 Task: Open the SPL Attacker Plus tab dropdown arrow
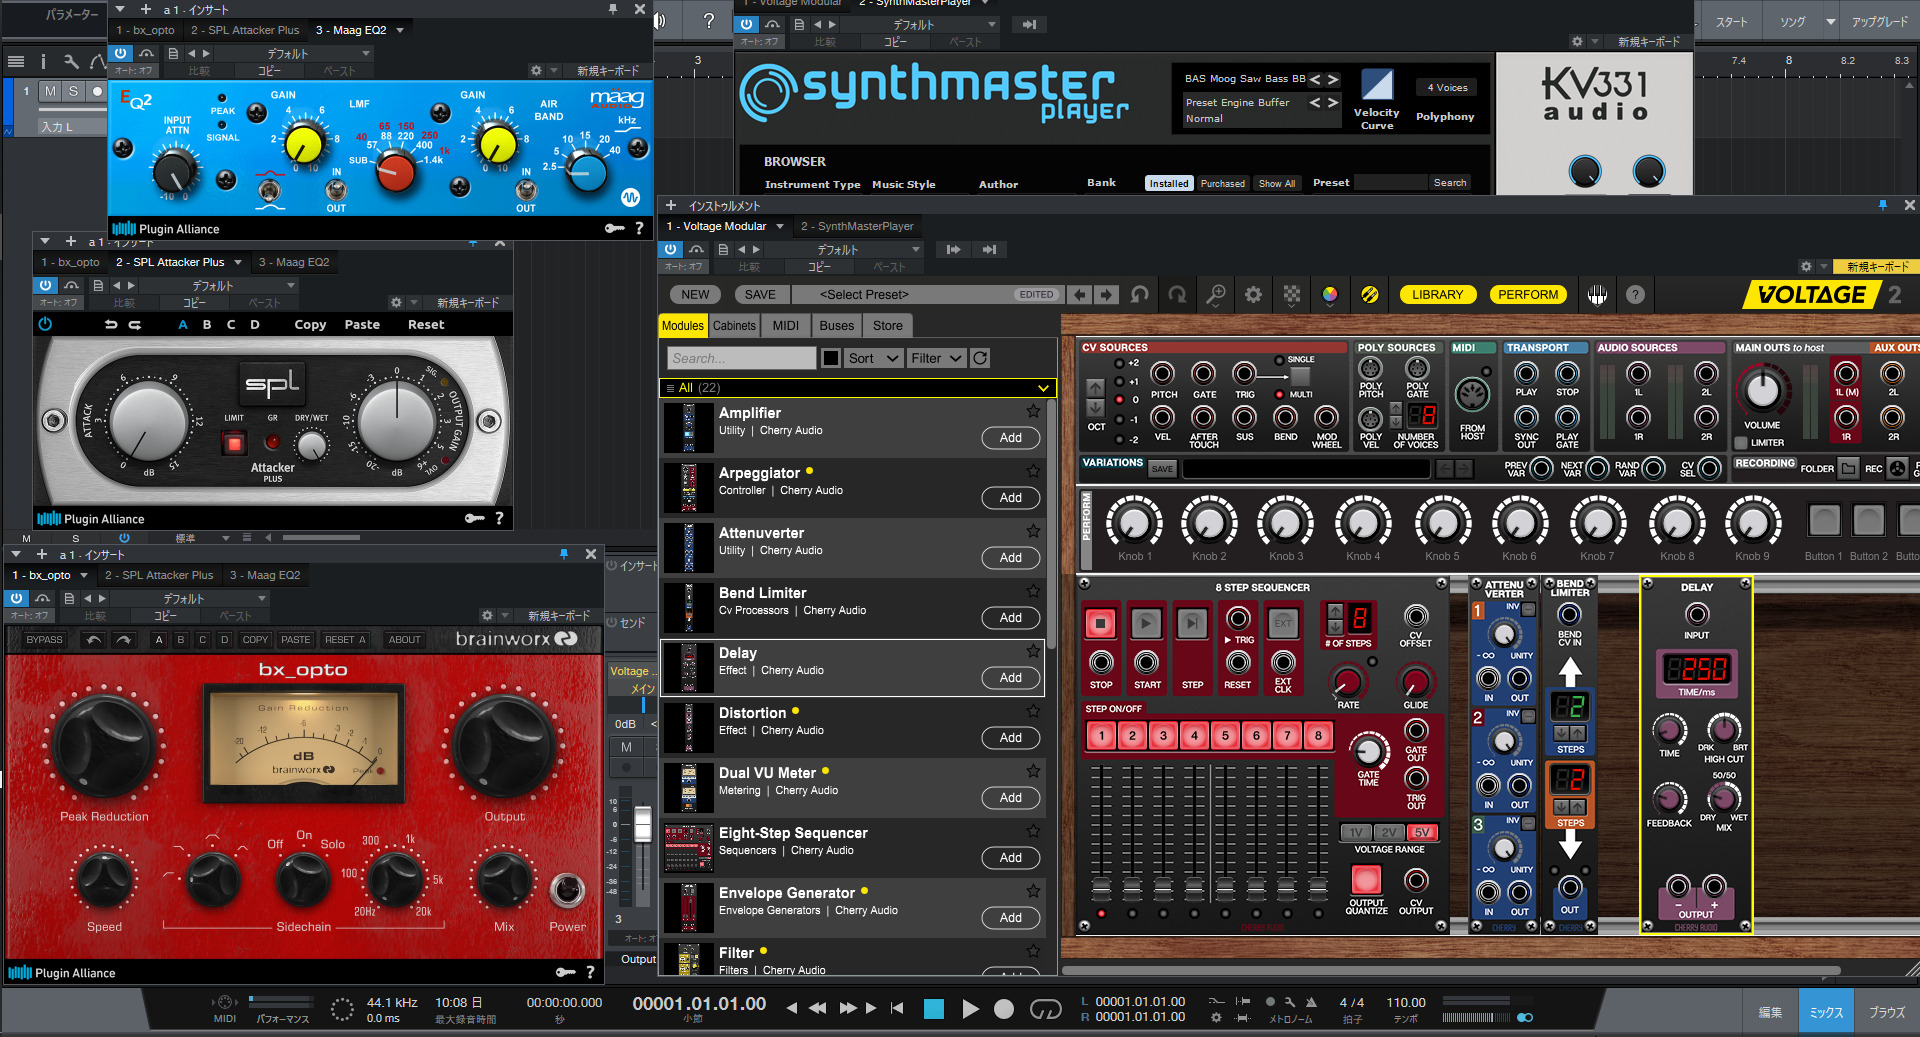238,262
